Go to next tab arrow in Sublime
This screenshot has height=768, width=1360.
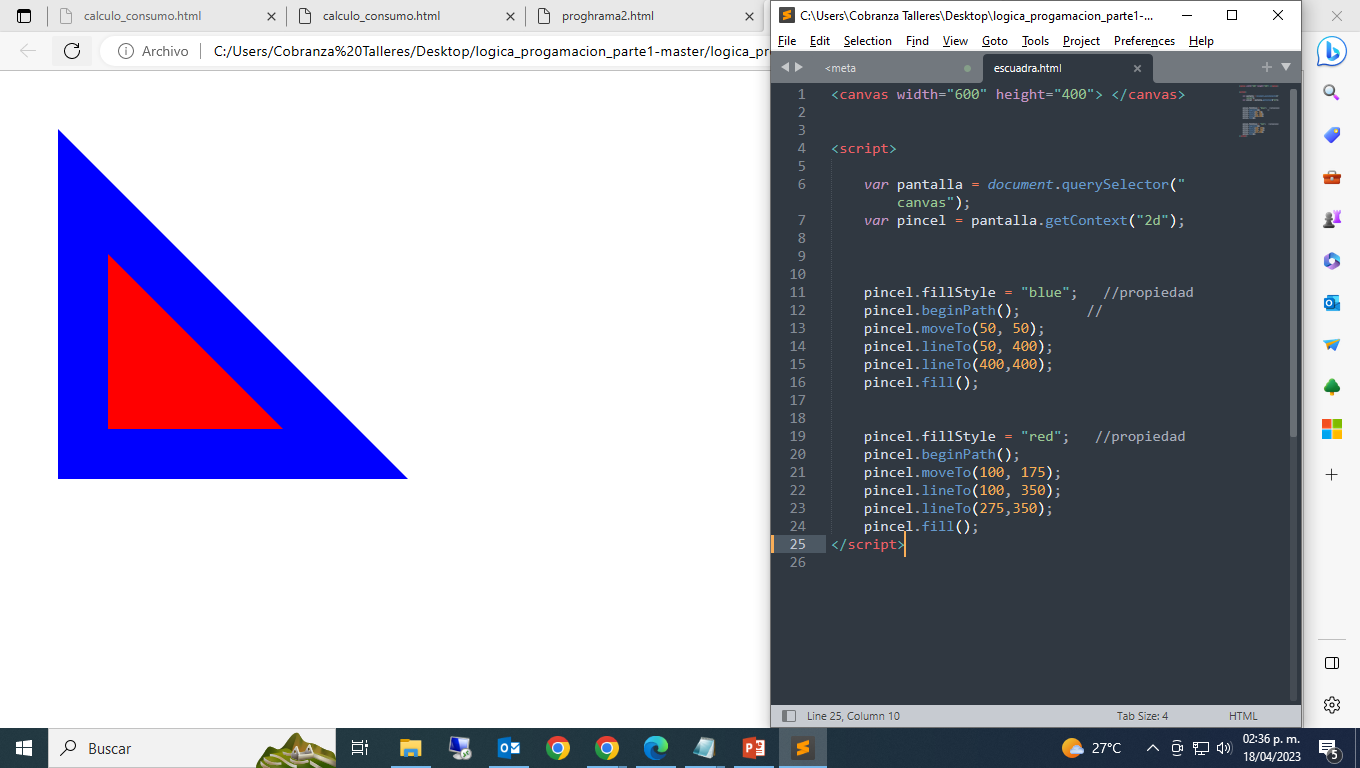coord(798,67)
